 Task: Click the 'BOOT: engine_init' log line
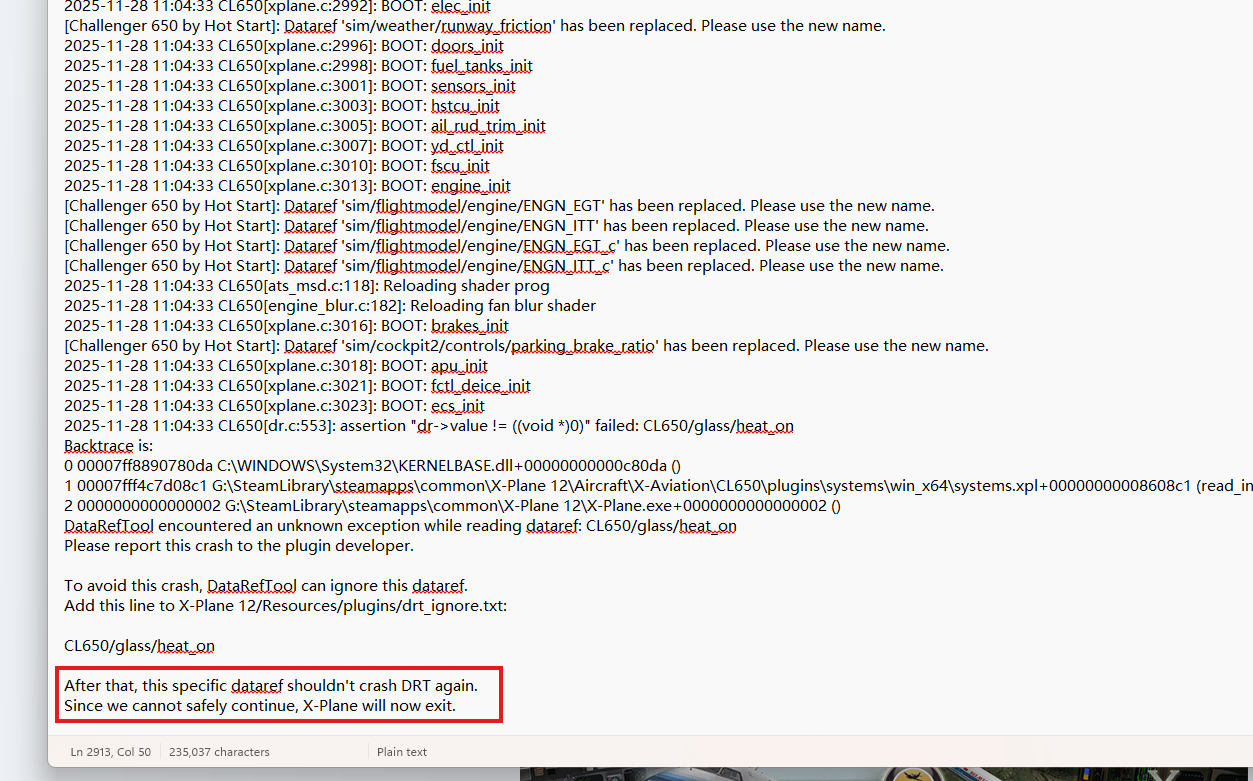287,186
